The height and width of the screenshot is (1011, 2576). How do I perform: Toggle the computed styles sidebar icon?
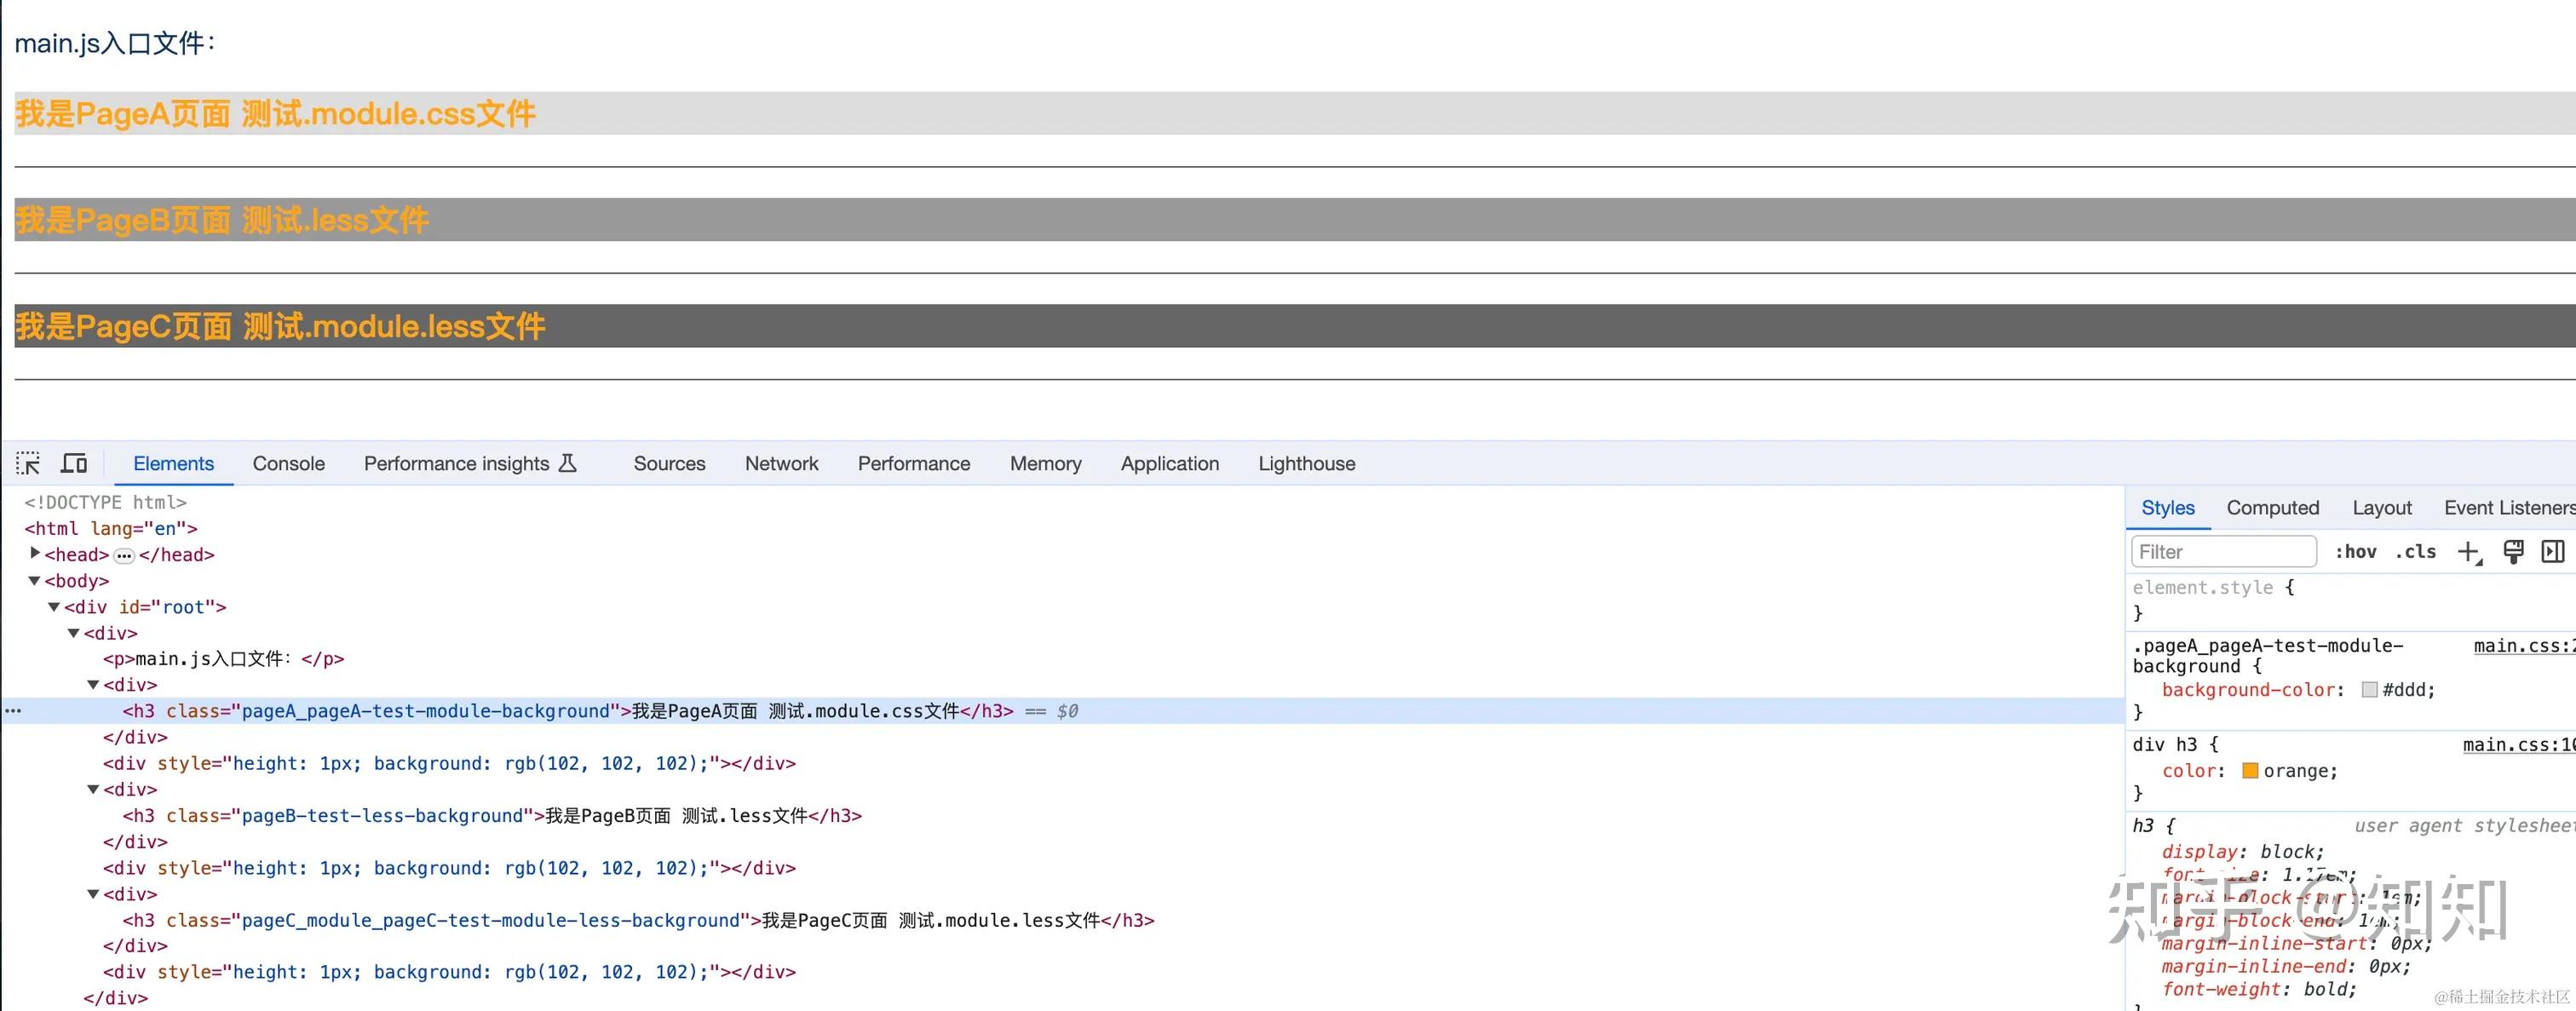2552,552
